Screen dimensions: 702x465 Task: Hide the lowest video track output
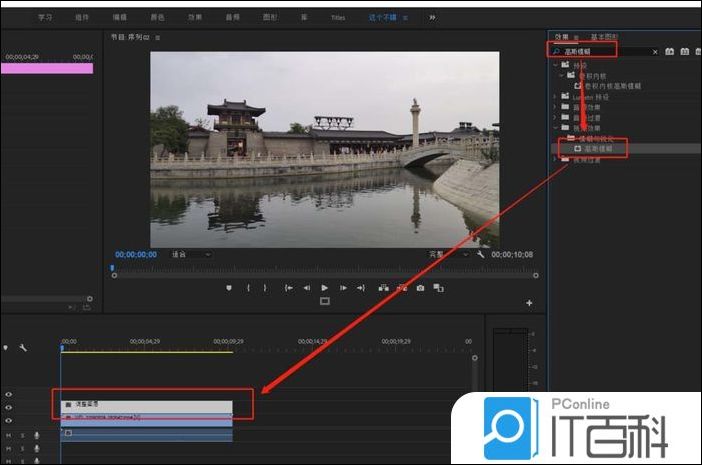(9, 421)
